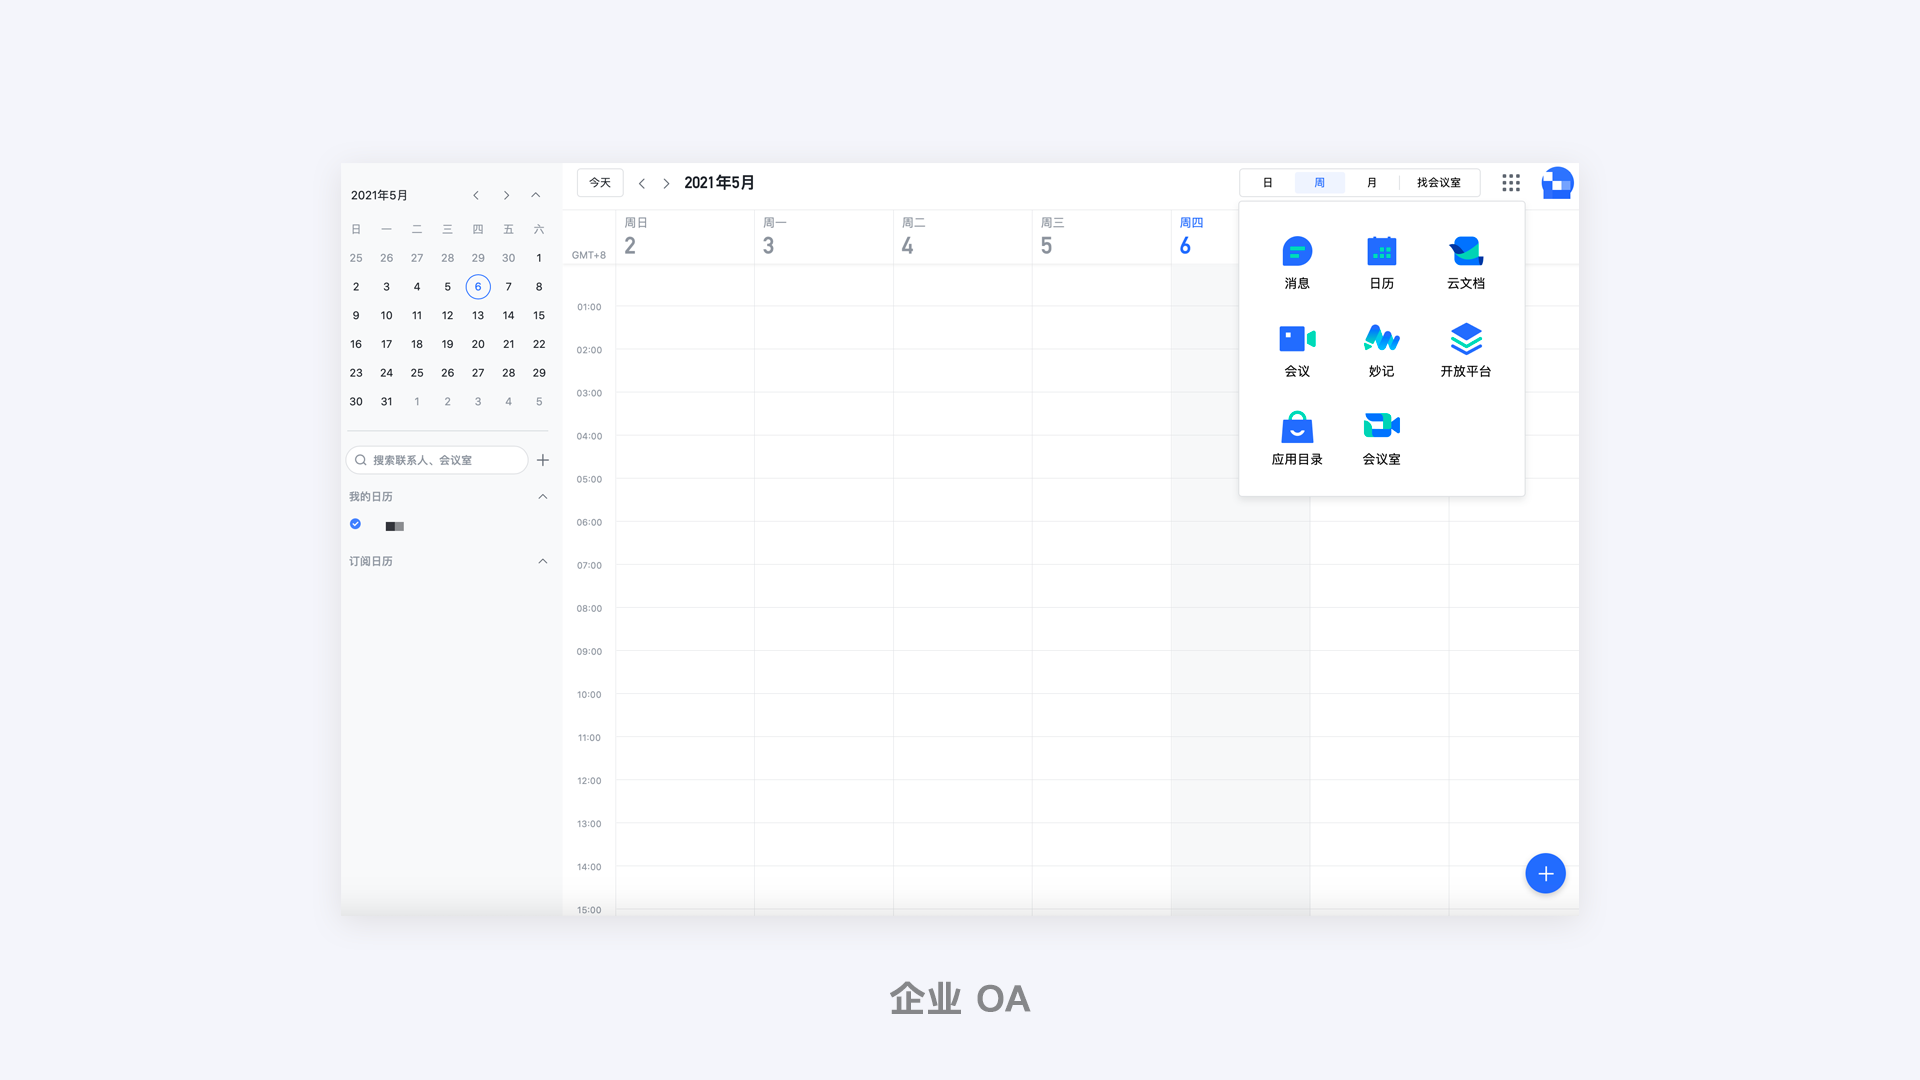The height and width of the screenshot is (1080, 1920).
Task: Click the nine-dot app launcher grid
Action: [1511, 183]
